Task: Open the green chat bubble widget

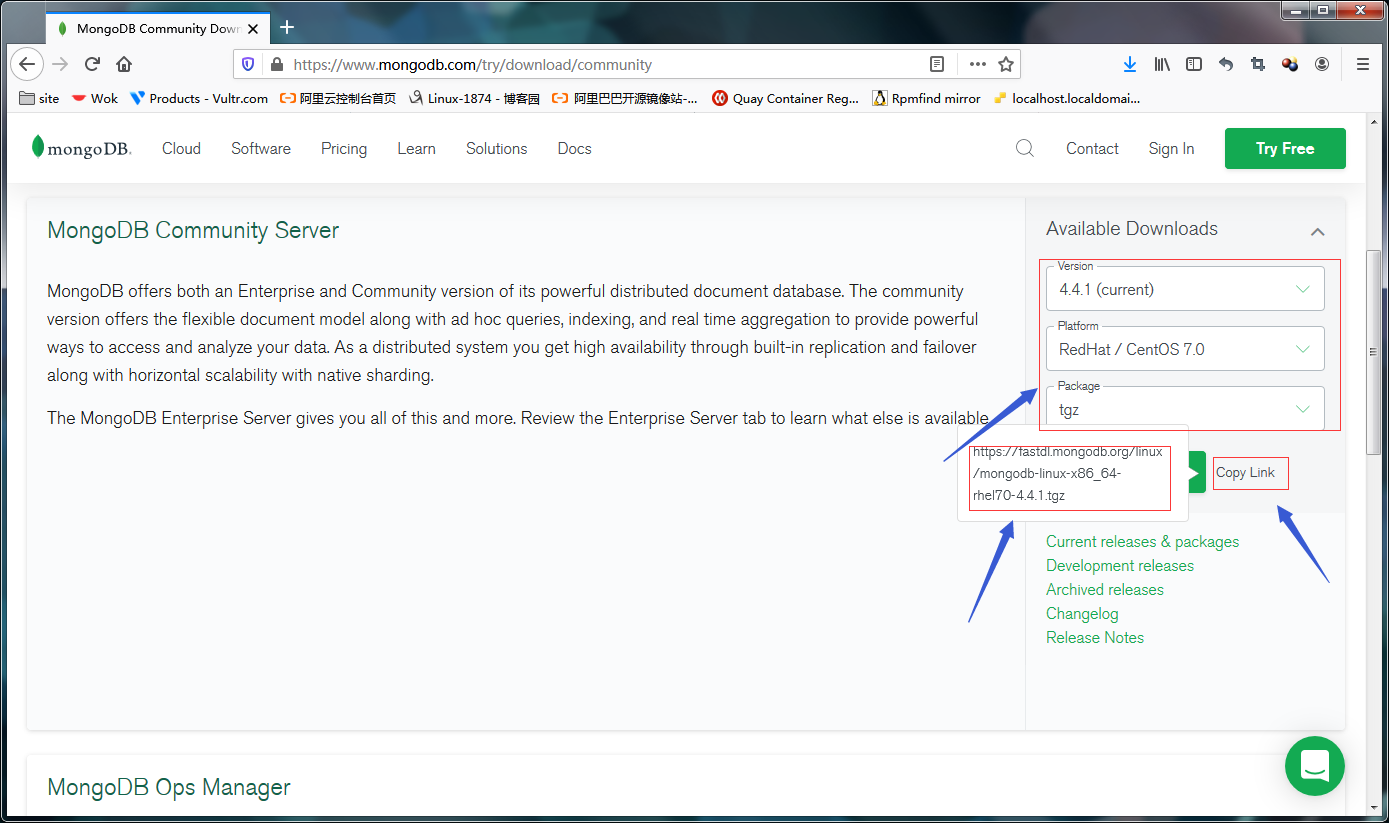Action: (1315, 766)
